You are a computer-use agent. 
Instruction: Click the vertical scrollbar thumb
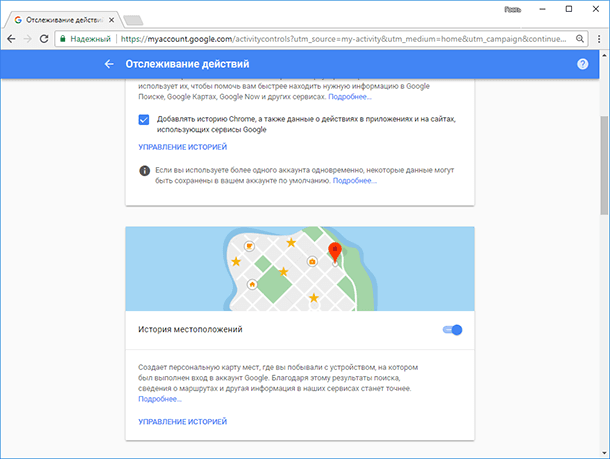[x=604, y=165]
